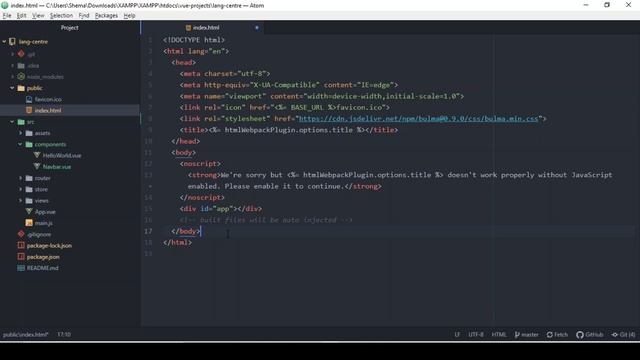Click the main.js JavaScript icon
This screenshot has width=640, height=360.
[x=29, y=223]
